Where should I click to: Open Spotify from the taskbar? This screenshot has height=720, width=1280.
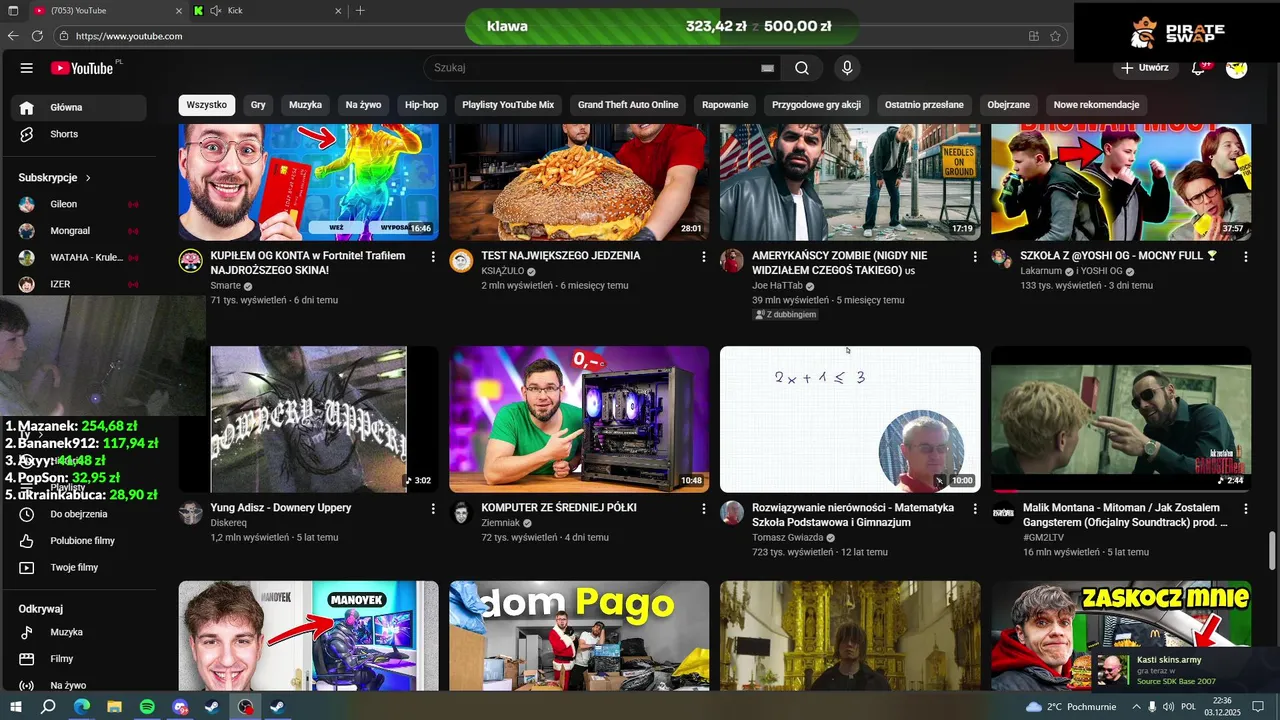click(x=147, y=707)
